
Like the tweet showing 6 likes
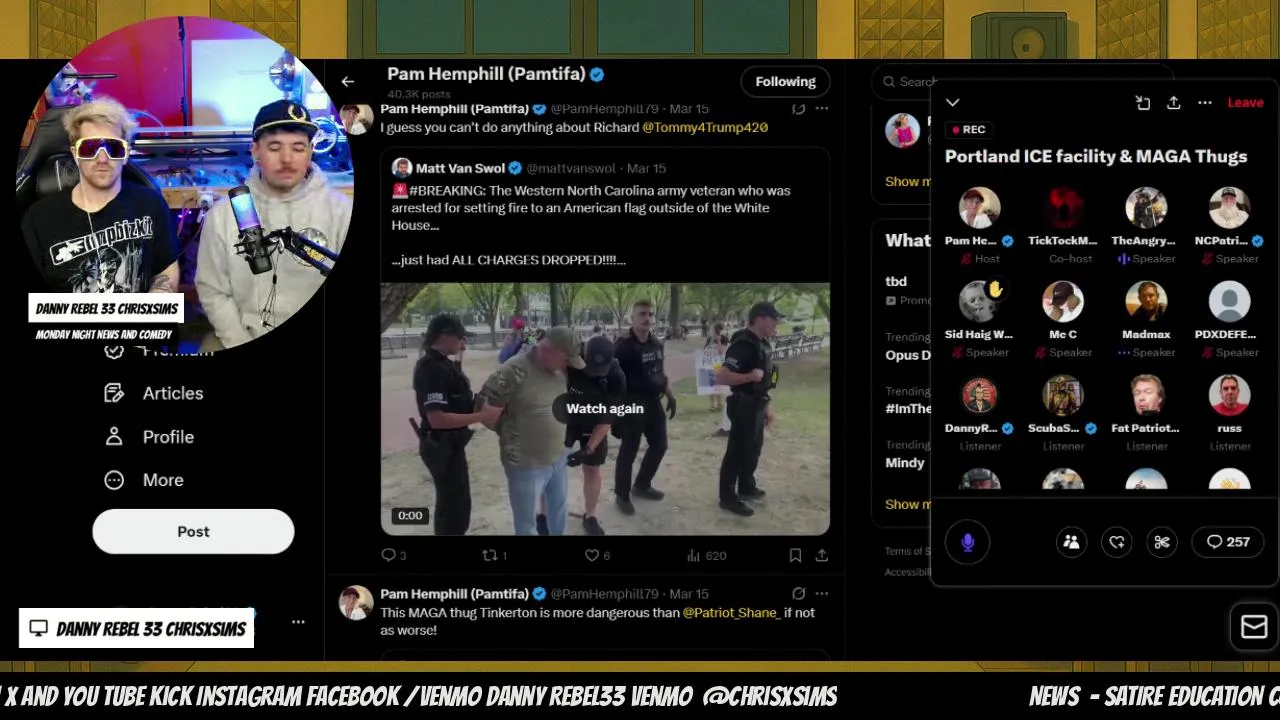[597, 555]
